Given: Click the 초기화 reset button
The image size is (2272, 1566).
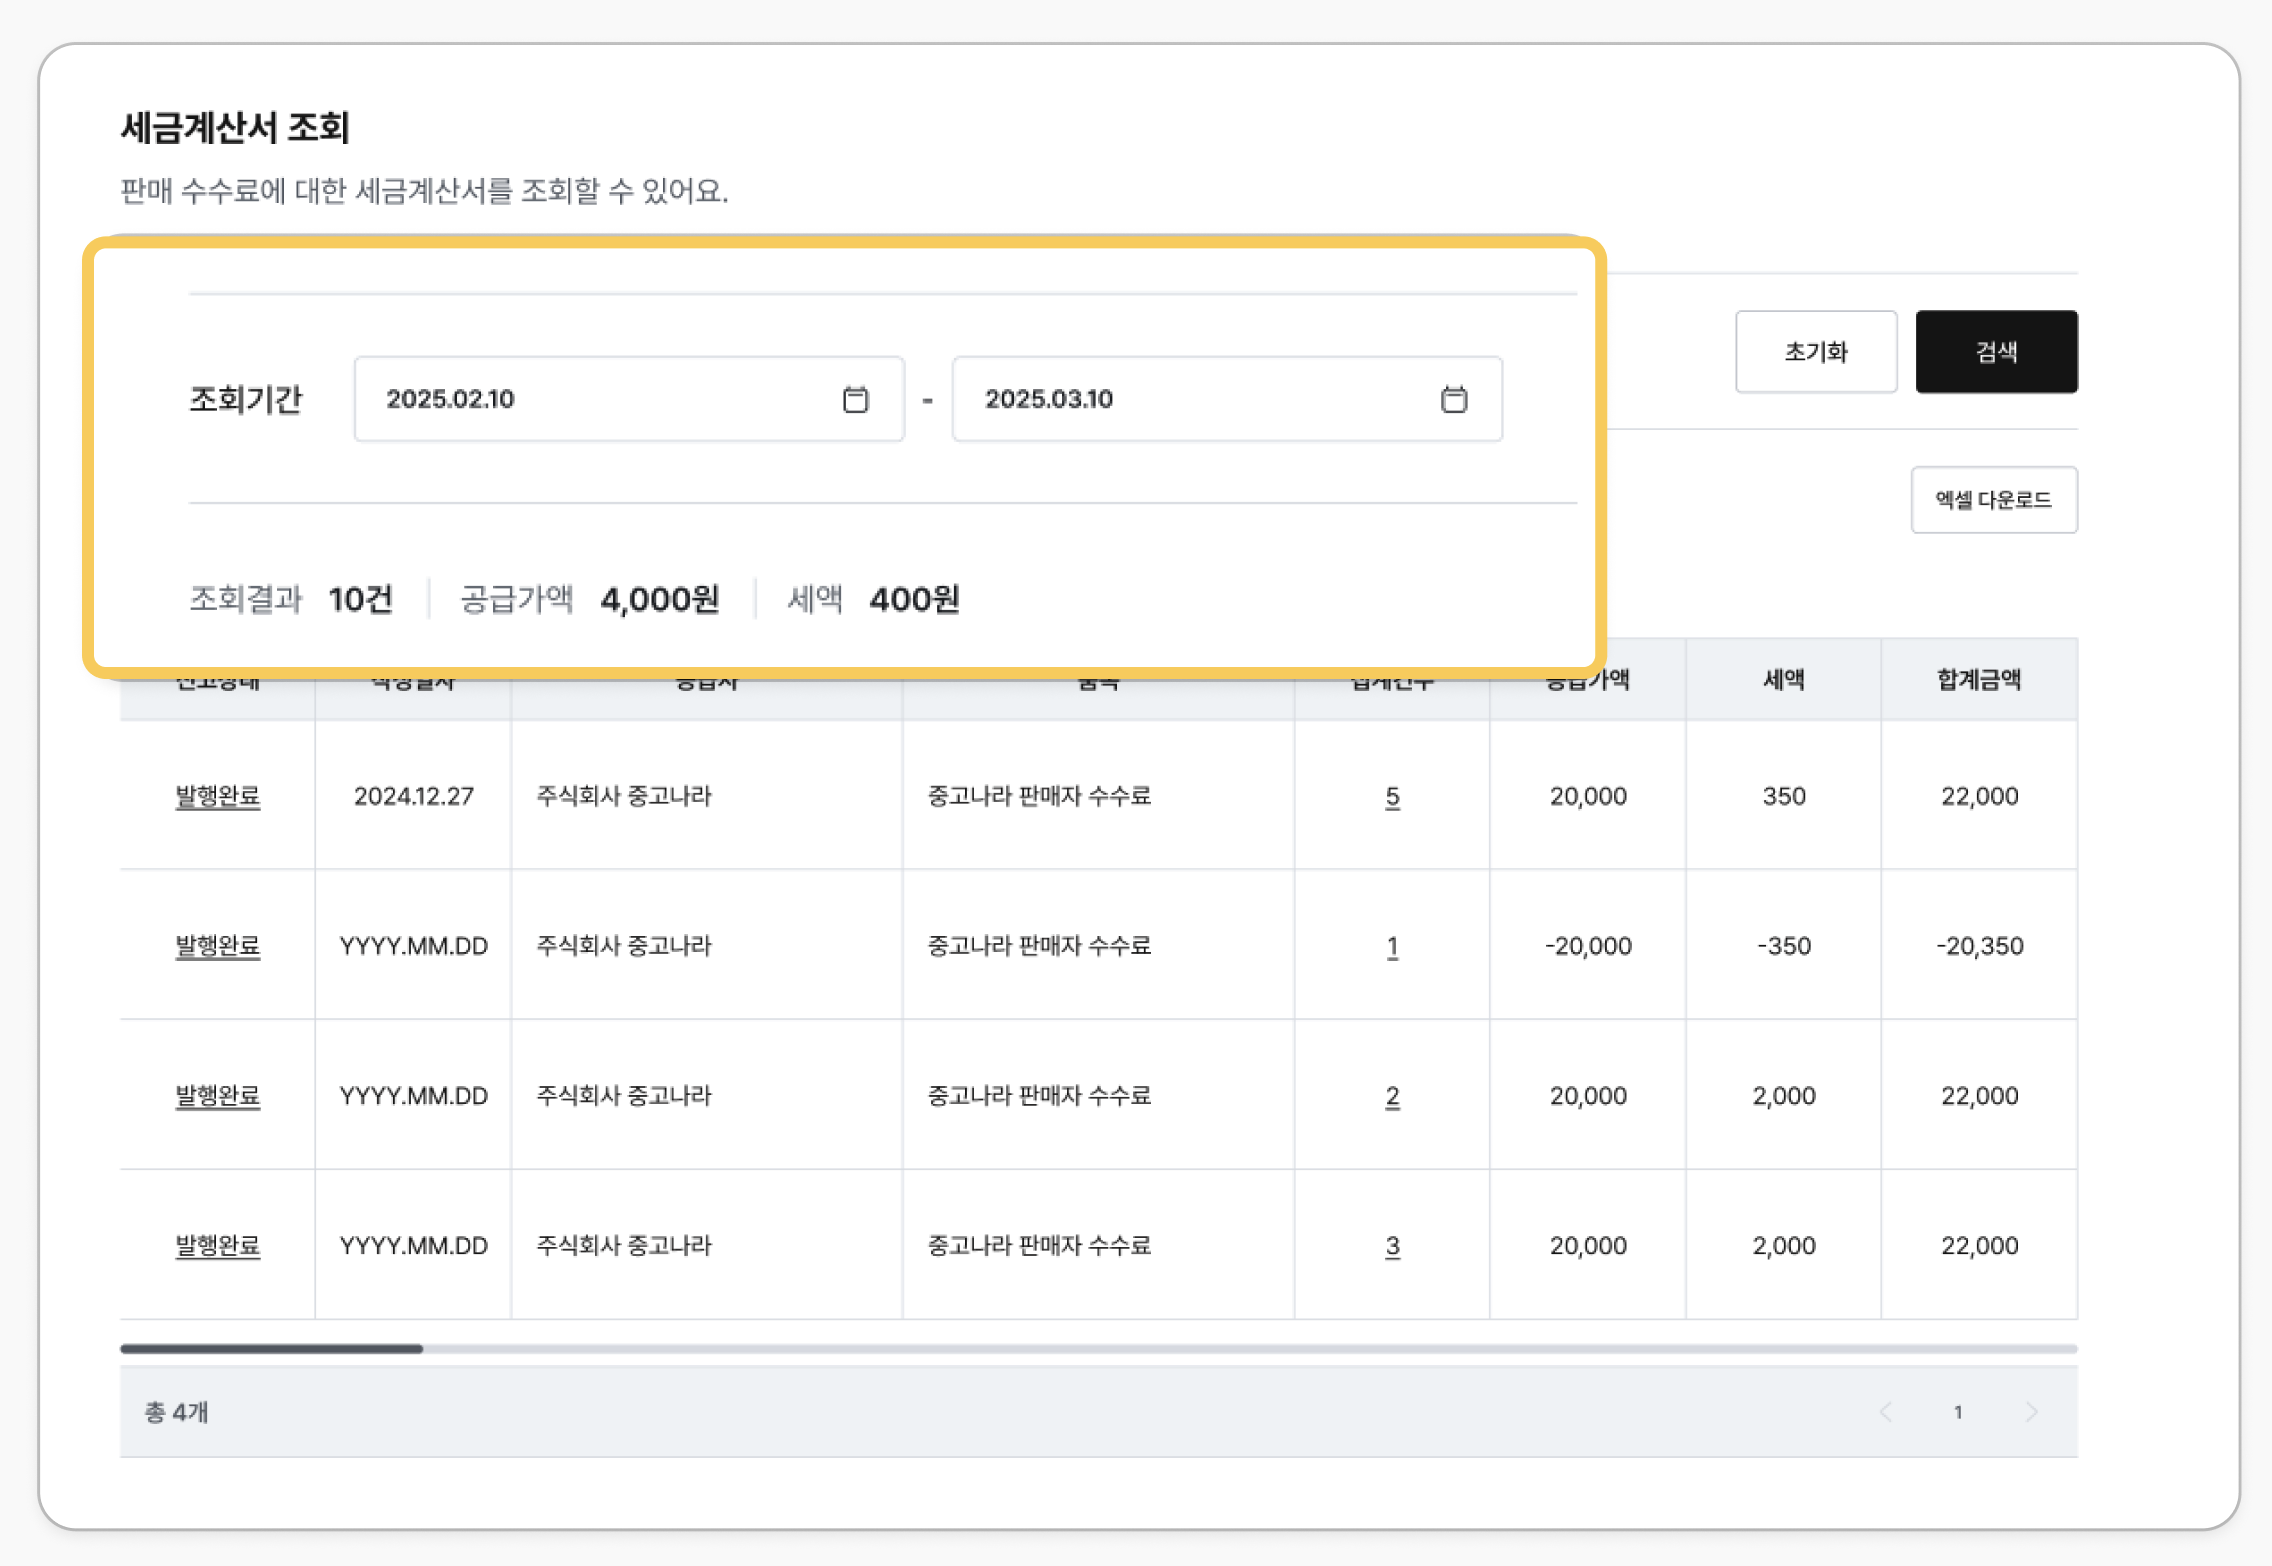Looking at the screenshot, I should 1816,351.
